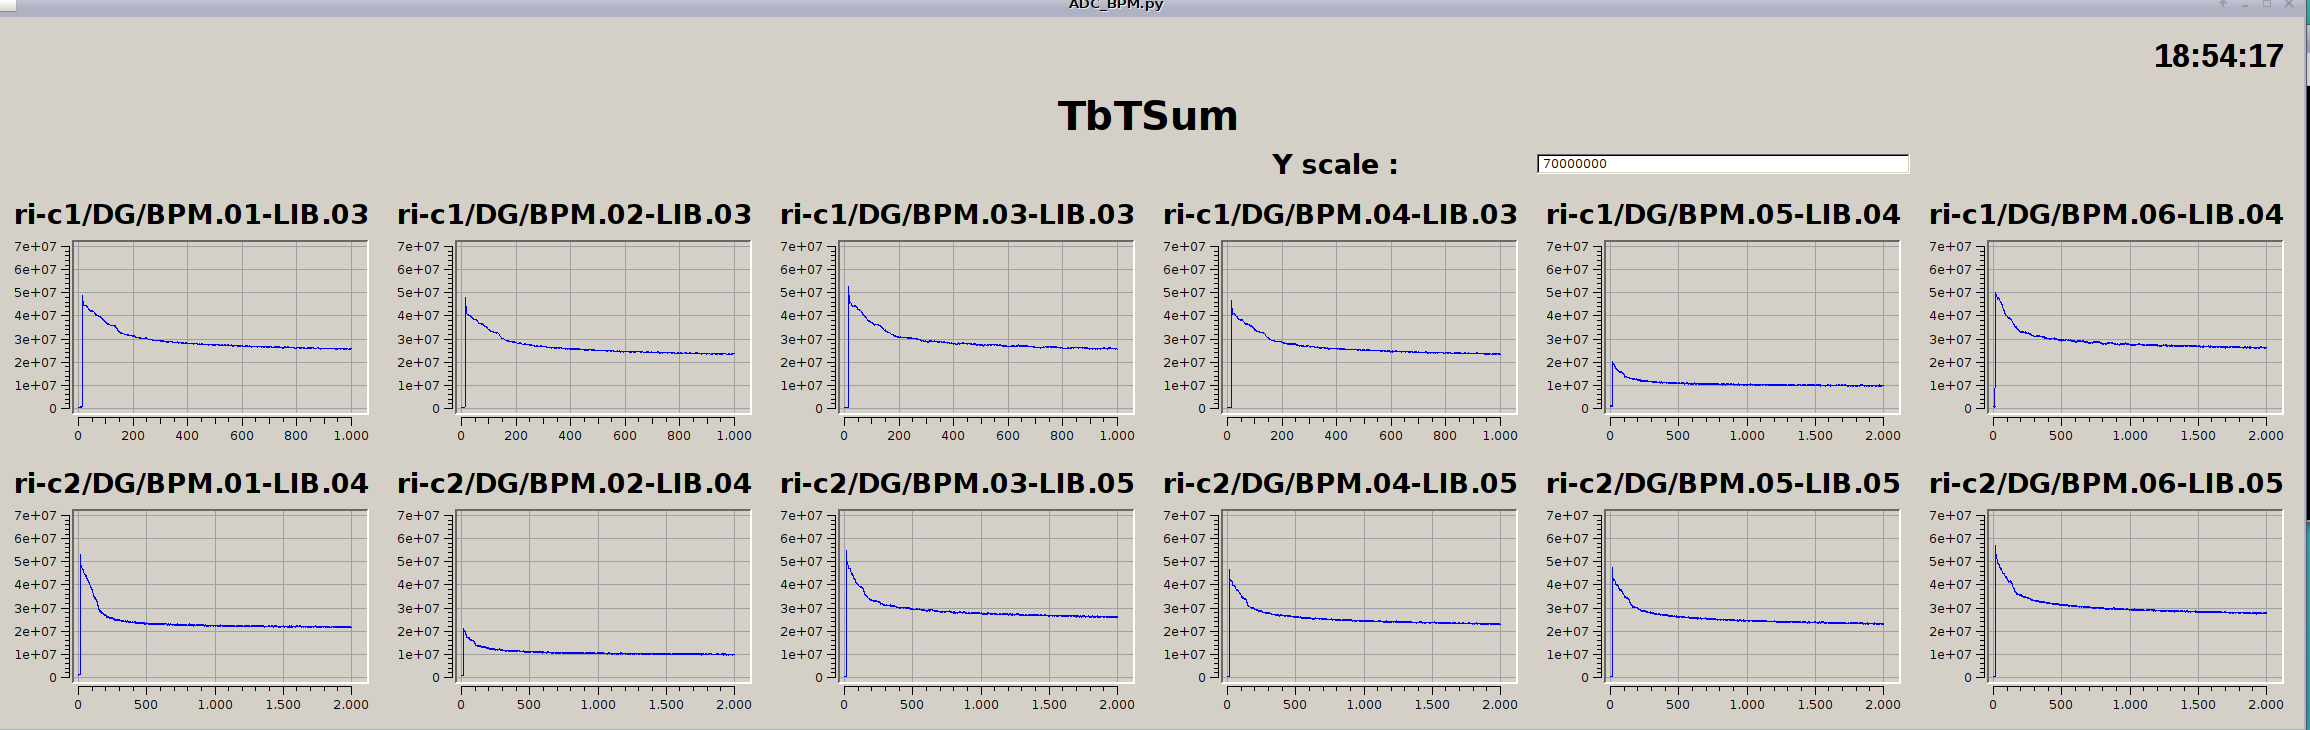The height and width of the screenshot is (730, 2310).
Task: Click the Y scale input field
Action: [x=1722, y=164]
